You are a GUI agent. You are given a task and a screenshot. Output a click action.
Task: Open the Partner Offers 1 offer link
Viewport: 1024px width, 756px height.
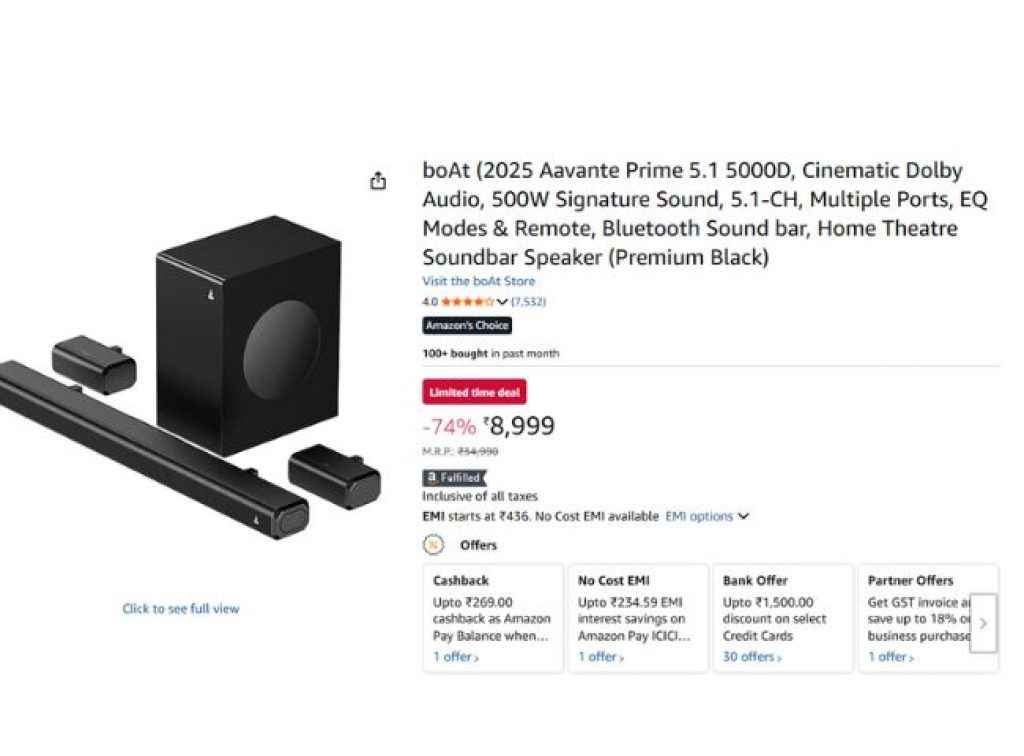890,657
